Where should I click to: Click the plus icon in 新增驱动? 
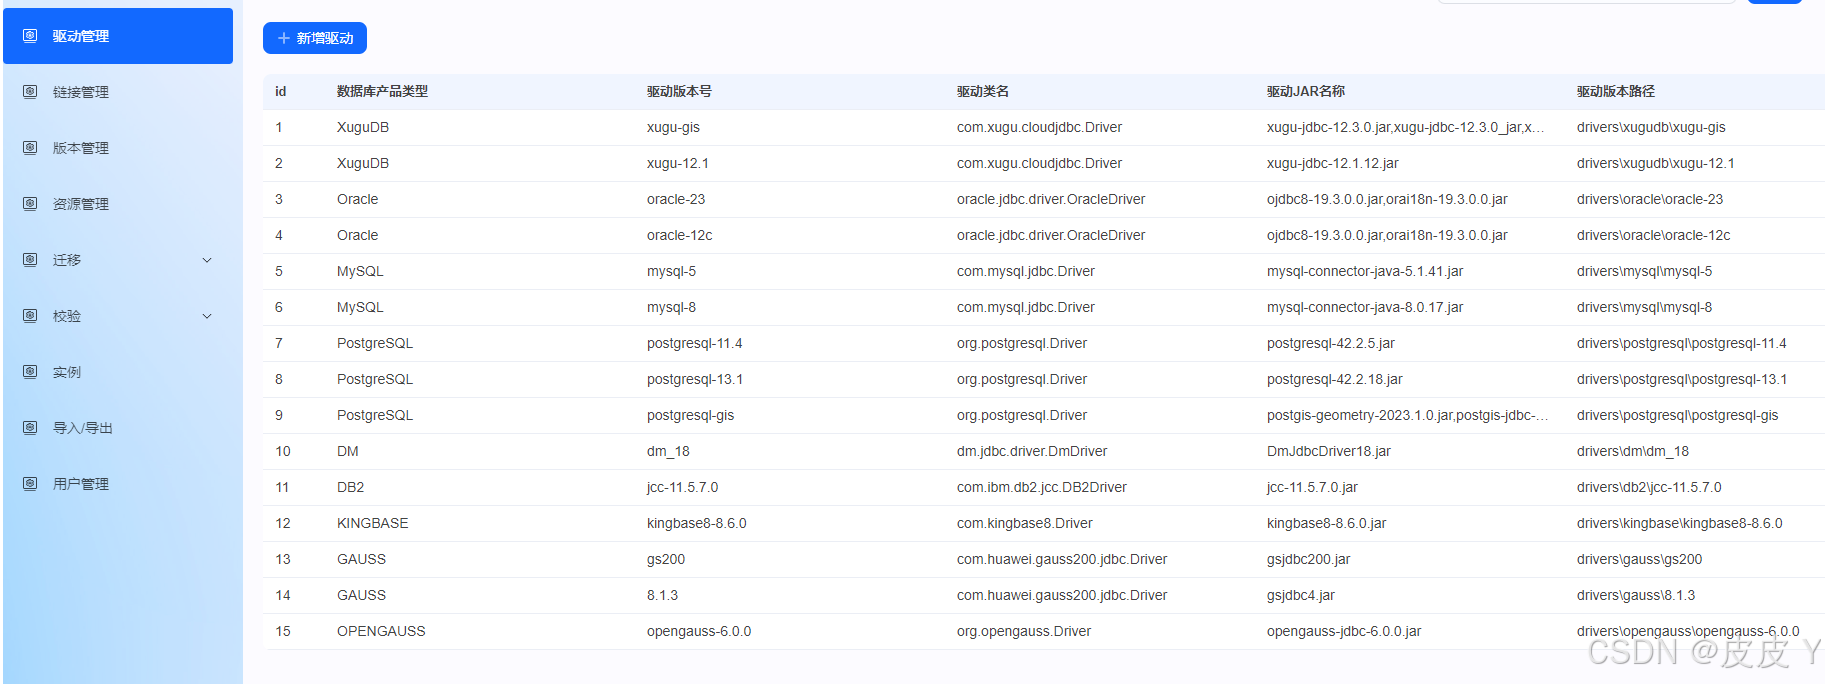click(x=284, y=38)
